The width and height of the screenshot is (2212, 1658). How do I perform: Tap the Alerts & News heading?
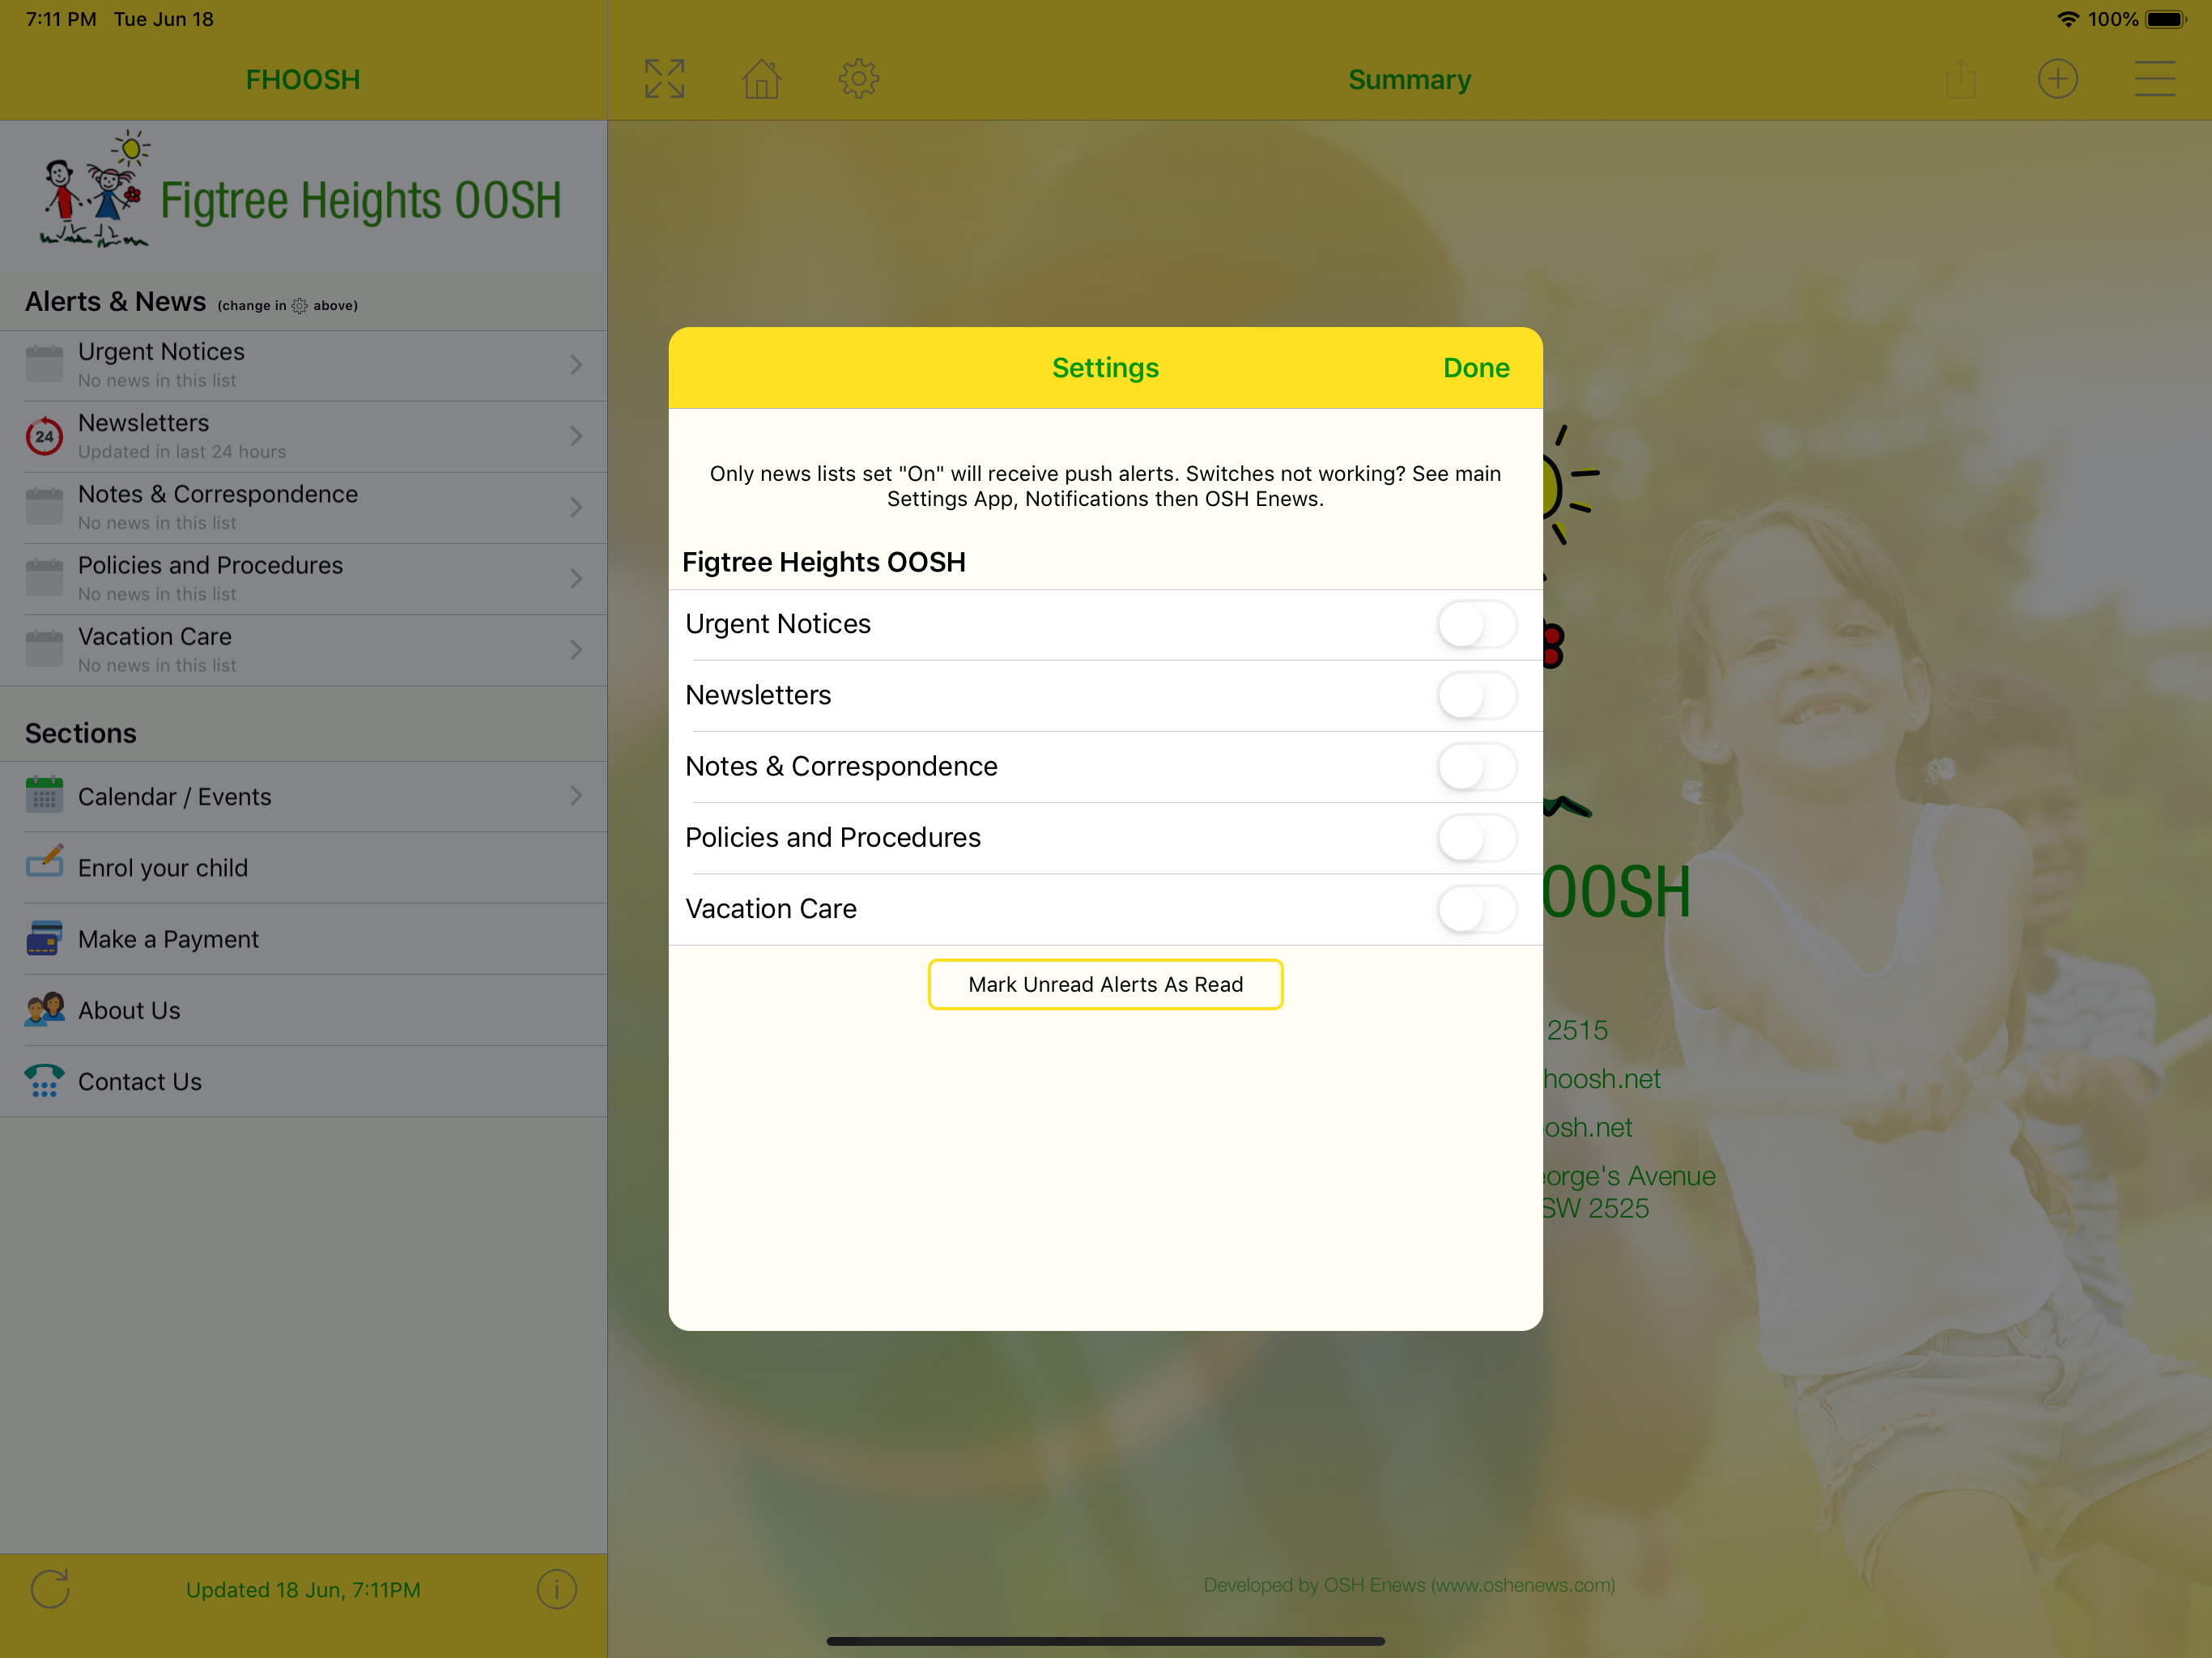(x=115, y=301)
